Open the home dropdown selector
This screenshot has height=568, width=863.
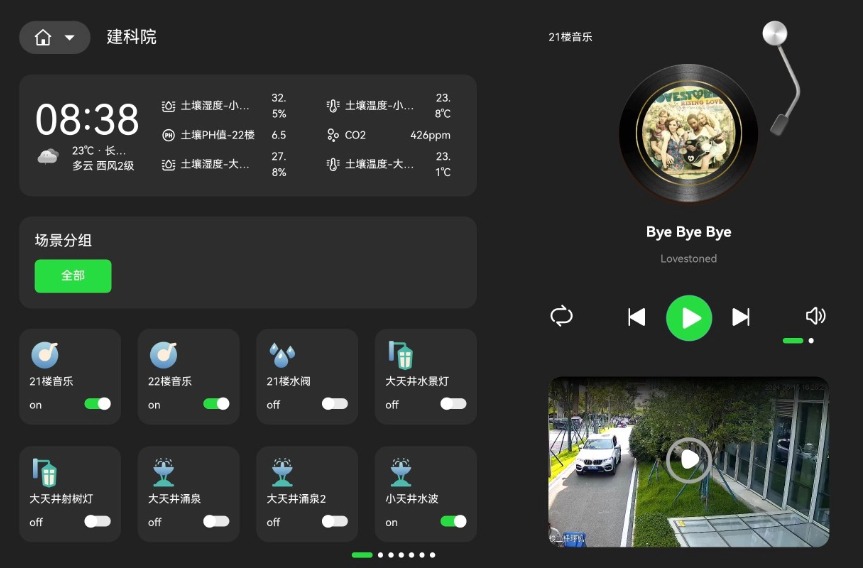tap(55, 38)
